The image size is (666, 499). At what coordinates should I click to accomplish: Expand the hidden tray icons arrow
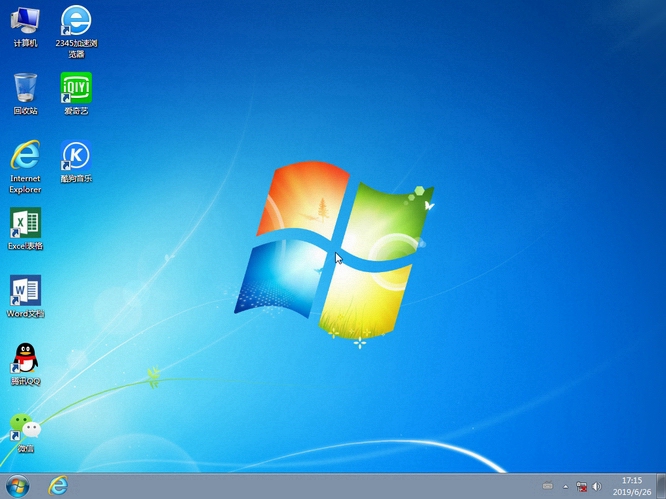[x=565, y=486]
